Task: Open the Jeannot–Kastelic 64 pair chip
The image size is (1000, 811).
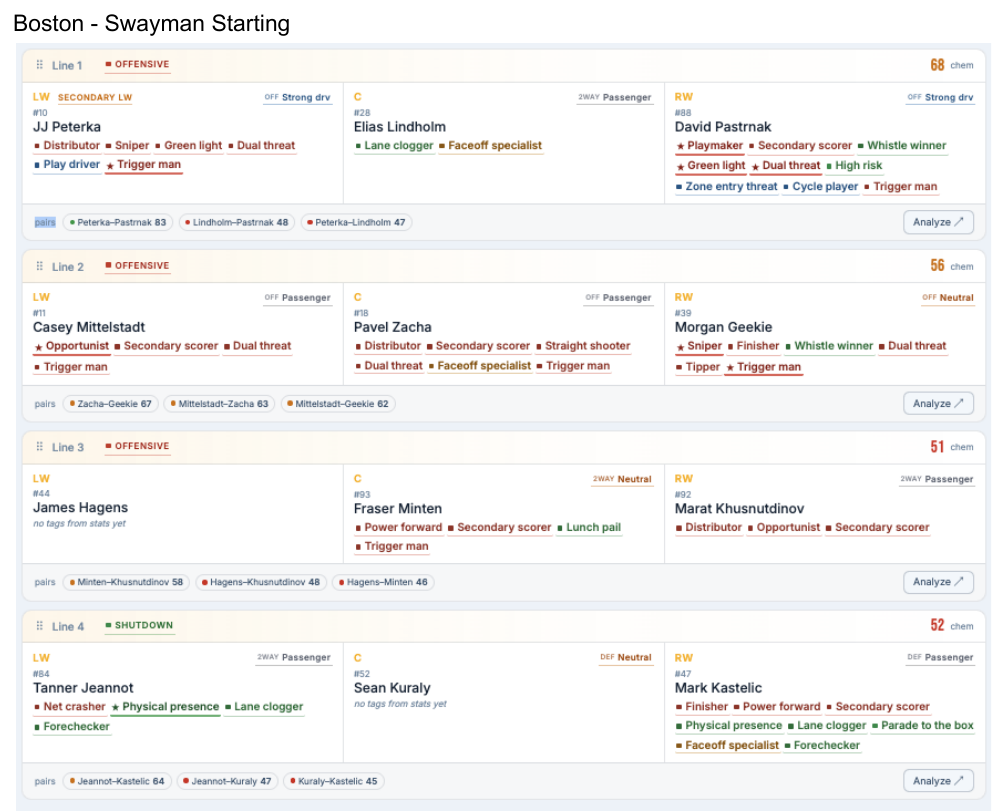Action: [117, 781]
